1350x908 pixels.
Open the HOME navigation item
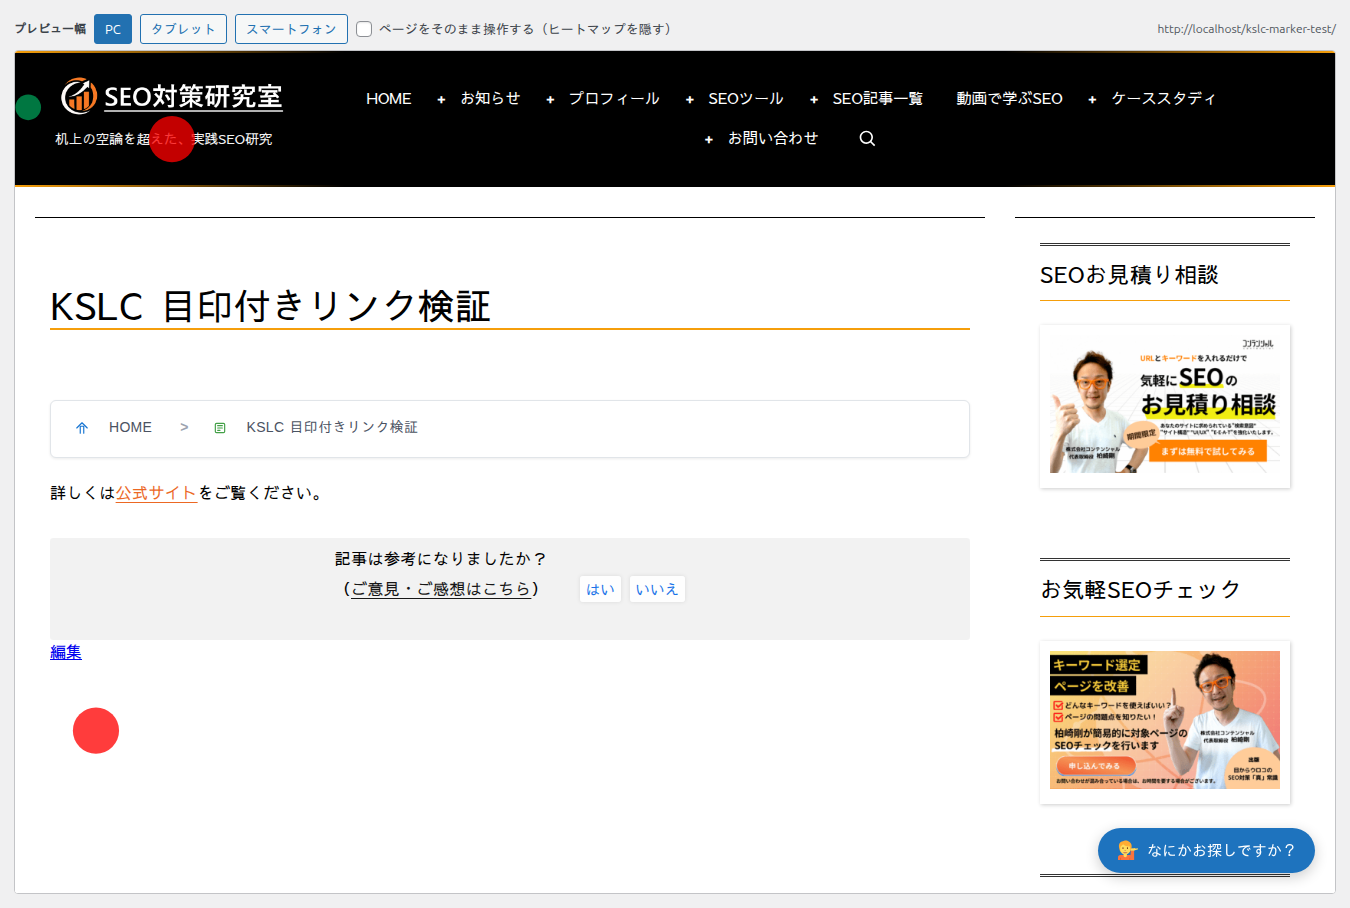point(389,98)
